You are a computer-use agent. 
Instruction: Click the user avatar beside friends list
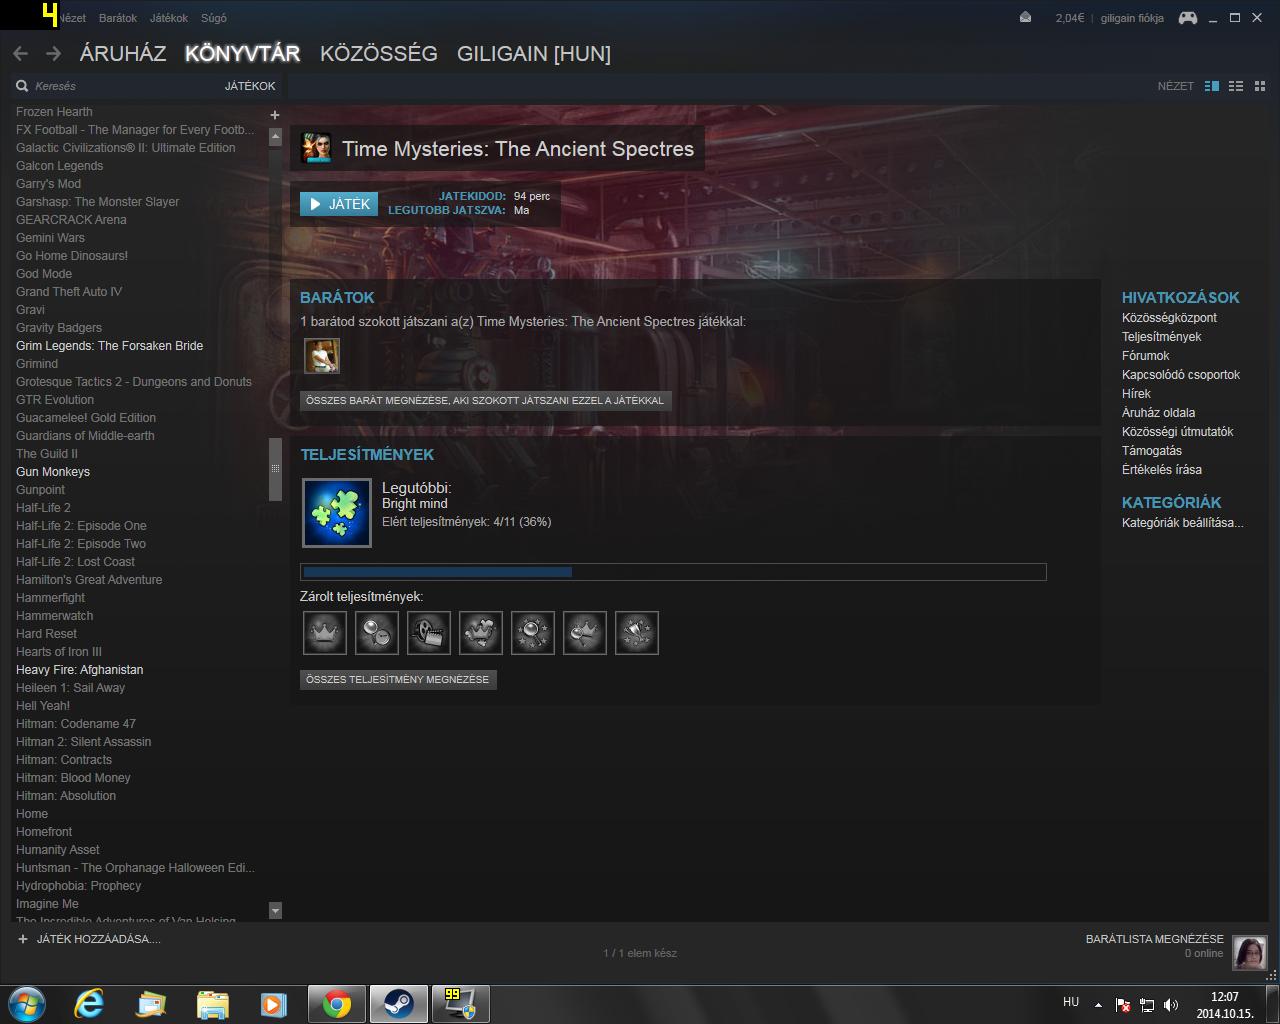pyautogui.click(x=1250, y=953)
